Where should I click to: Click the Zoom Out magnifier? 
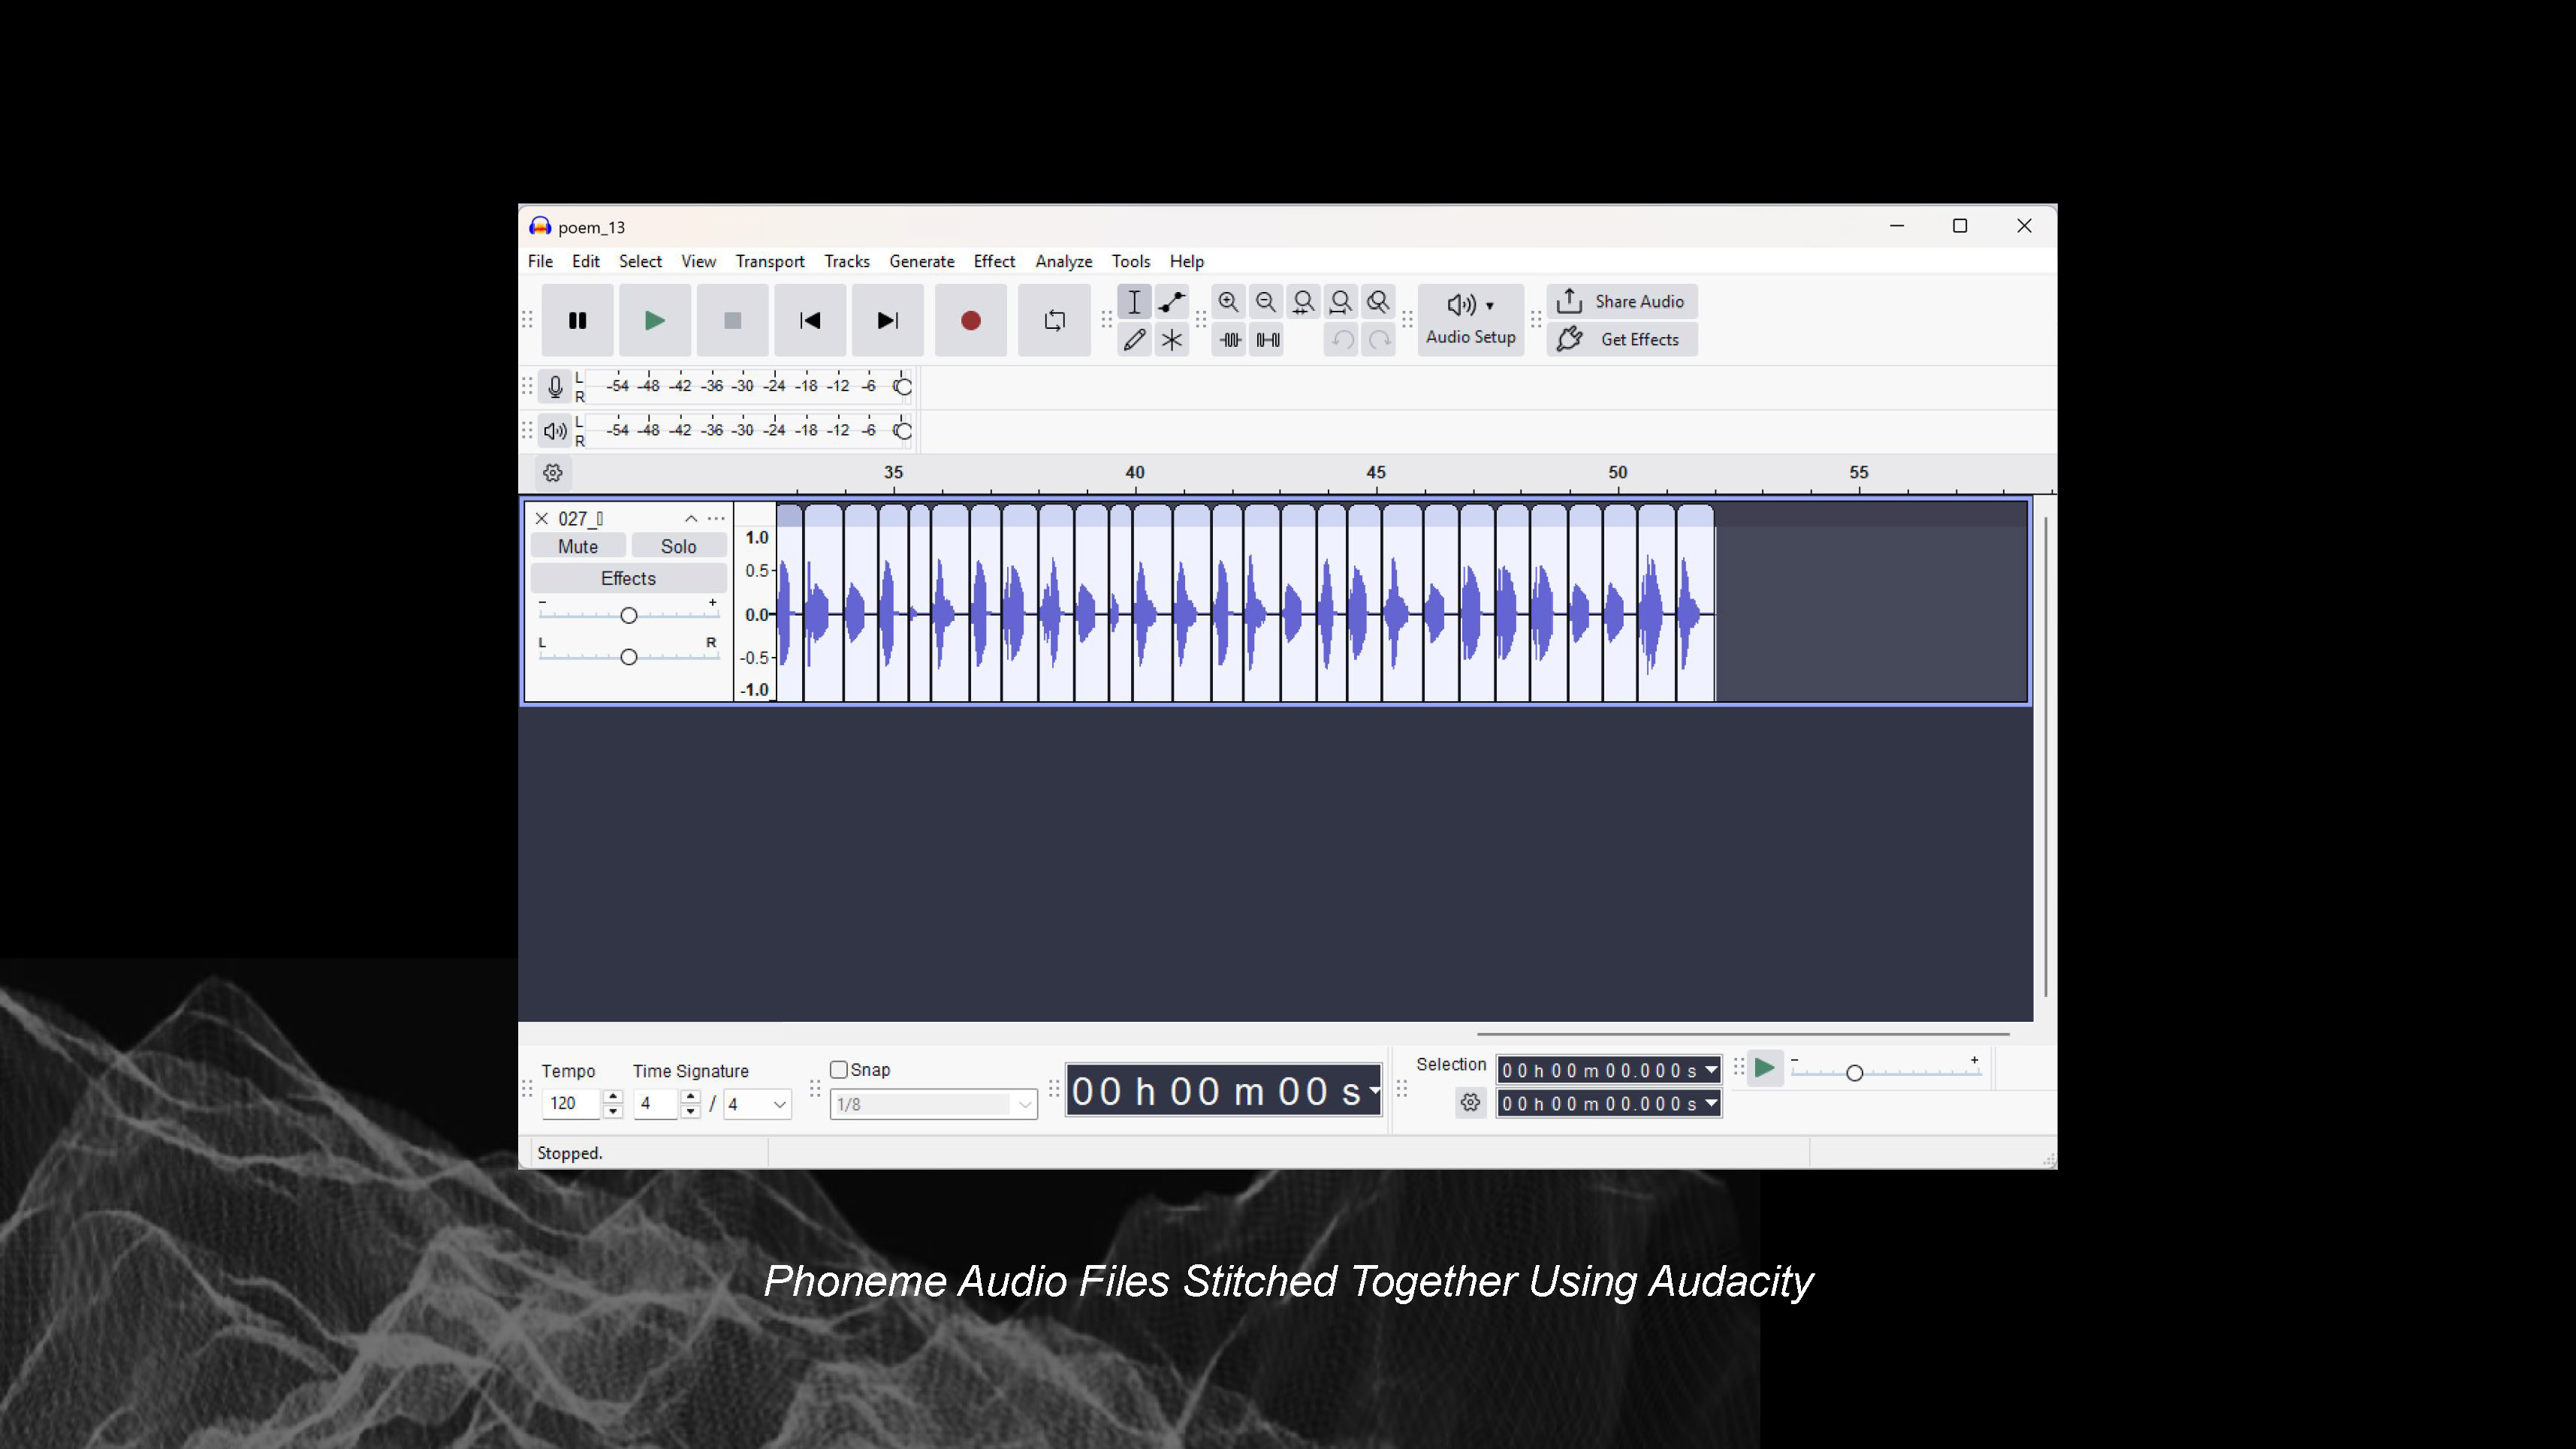click(1266, 302)
